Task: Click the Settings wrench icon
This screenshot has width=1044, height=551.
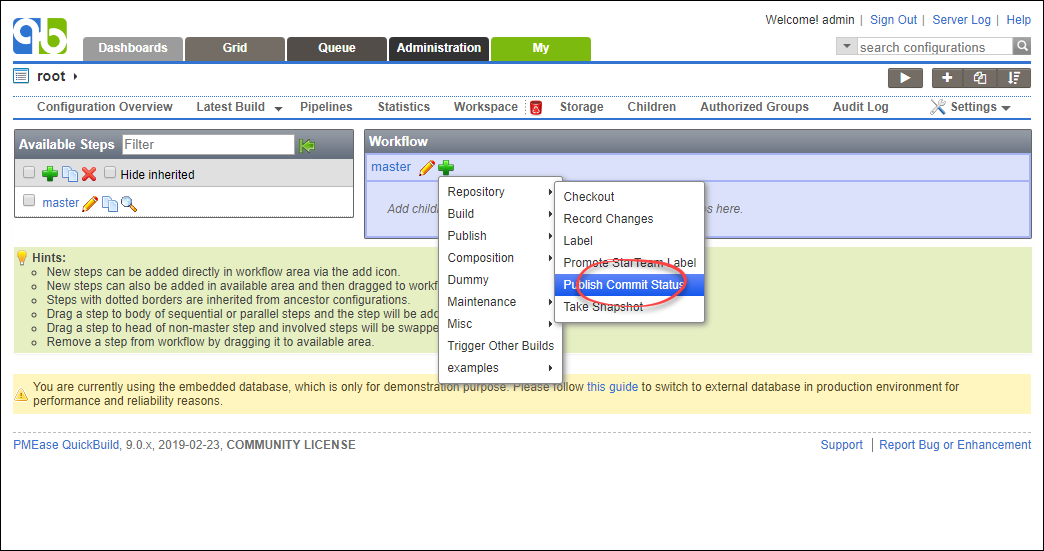Action: (x=937, y=106)
